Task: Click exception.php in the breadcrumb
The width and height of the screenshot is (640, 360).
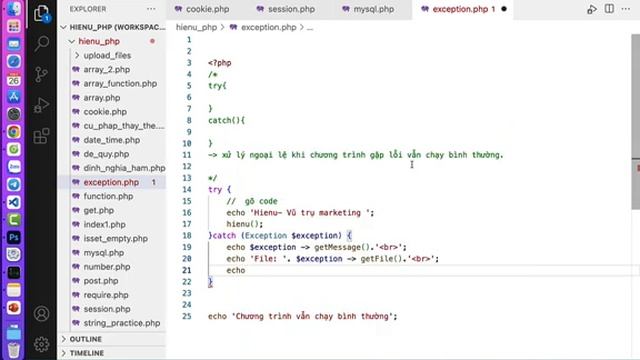Action: click(x=268, y=27)
